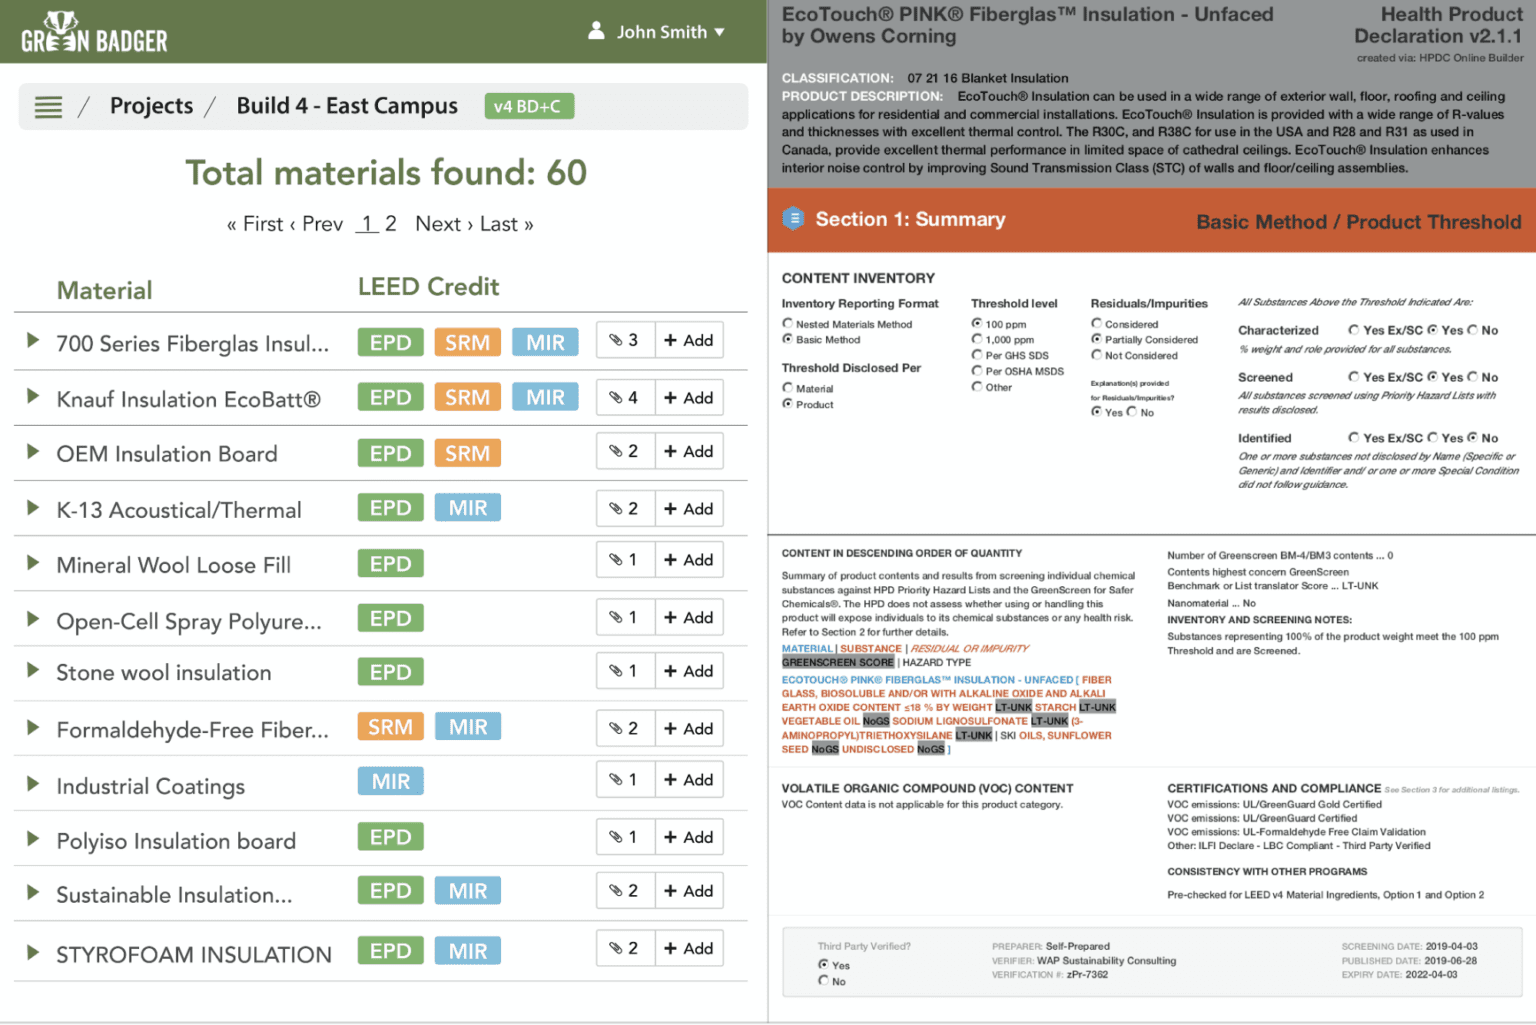Image resolution: width=1536 pixels, height=1025 pixels.
Task: Click the tag count for 700 Series Fiberglas
Action: (x=625, y=340)
